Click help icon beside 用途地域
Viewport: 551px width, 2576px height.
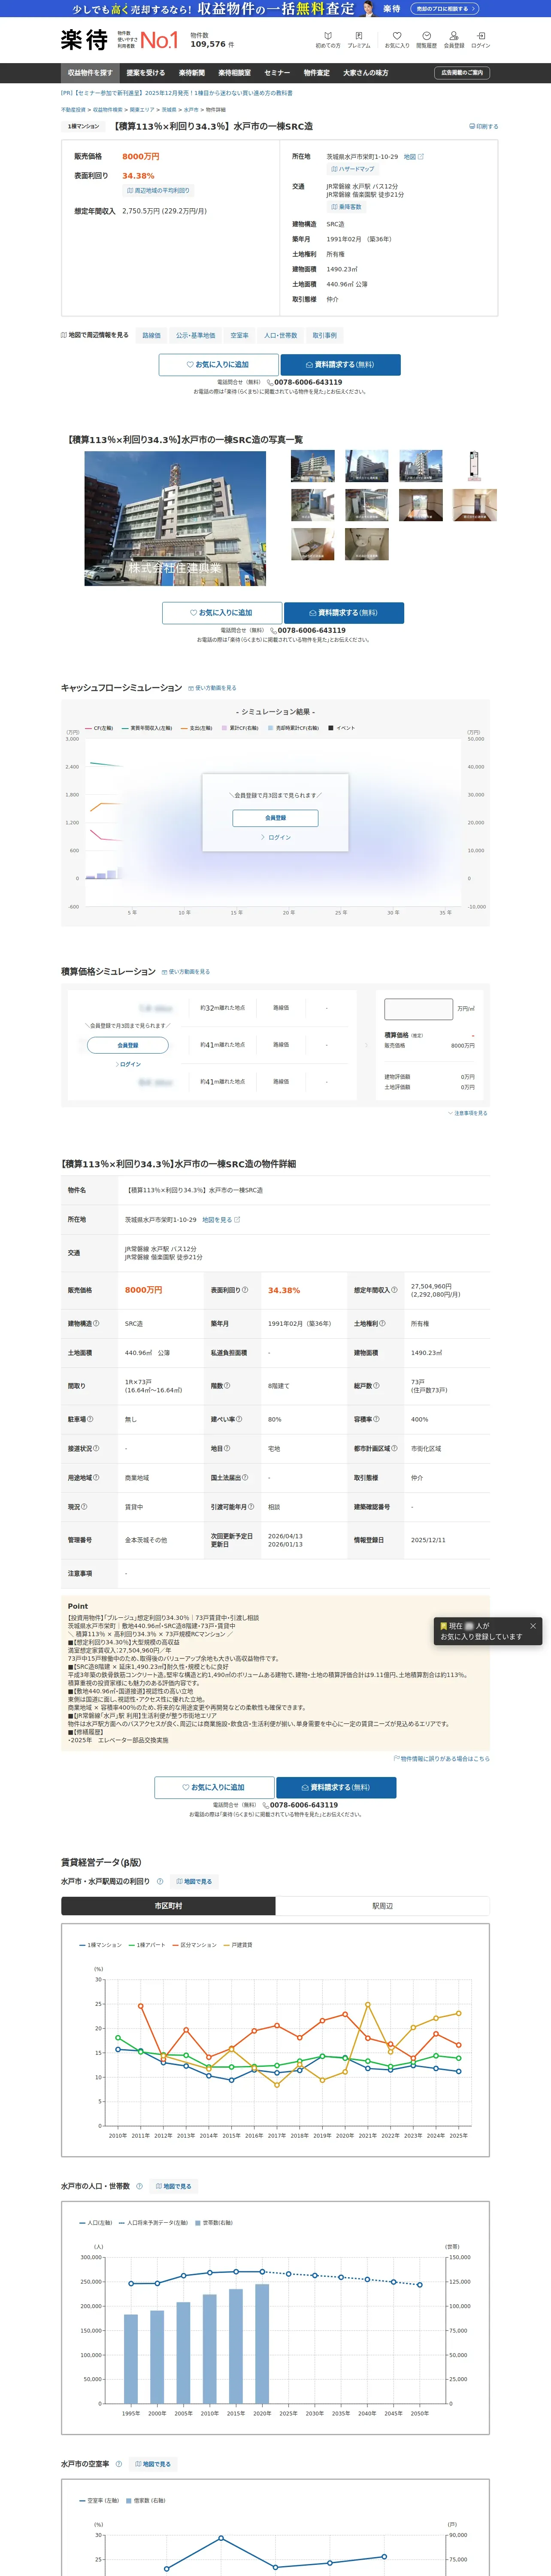(x=96, y=1478)
